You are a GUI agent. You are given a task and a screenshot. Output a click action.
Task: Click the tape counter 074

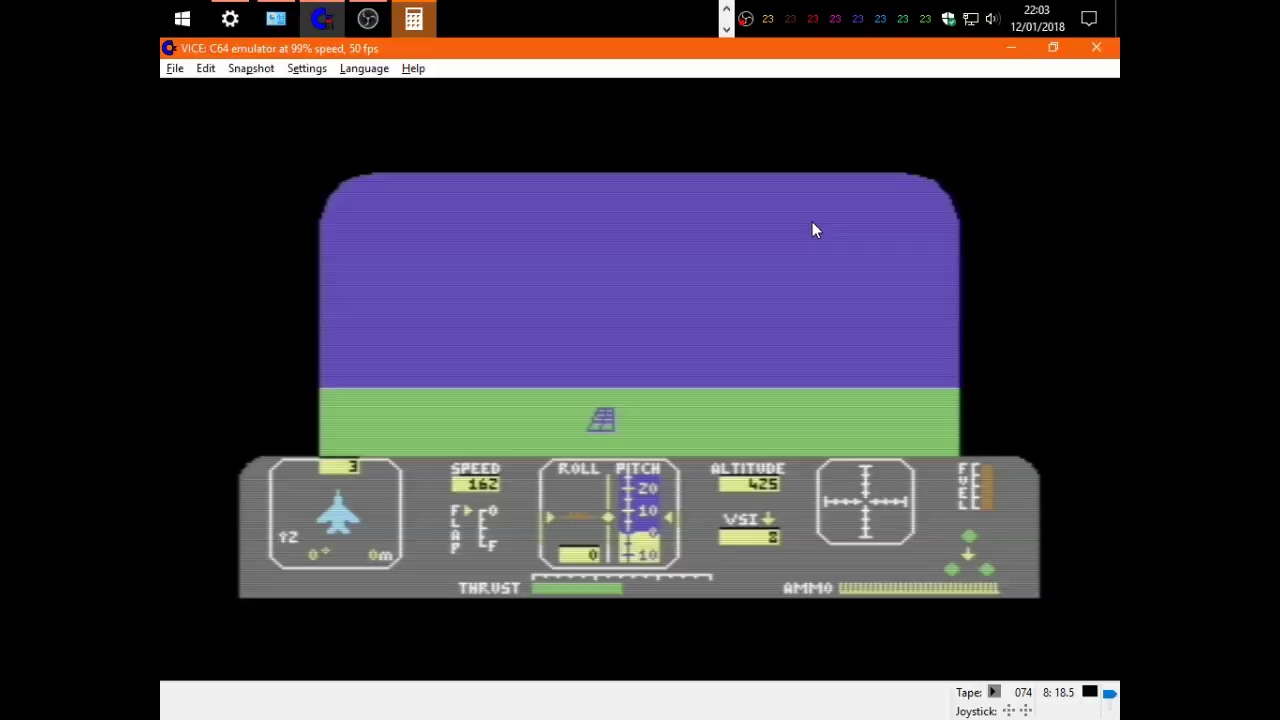pos(1023,692)
